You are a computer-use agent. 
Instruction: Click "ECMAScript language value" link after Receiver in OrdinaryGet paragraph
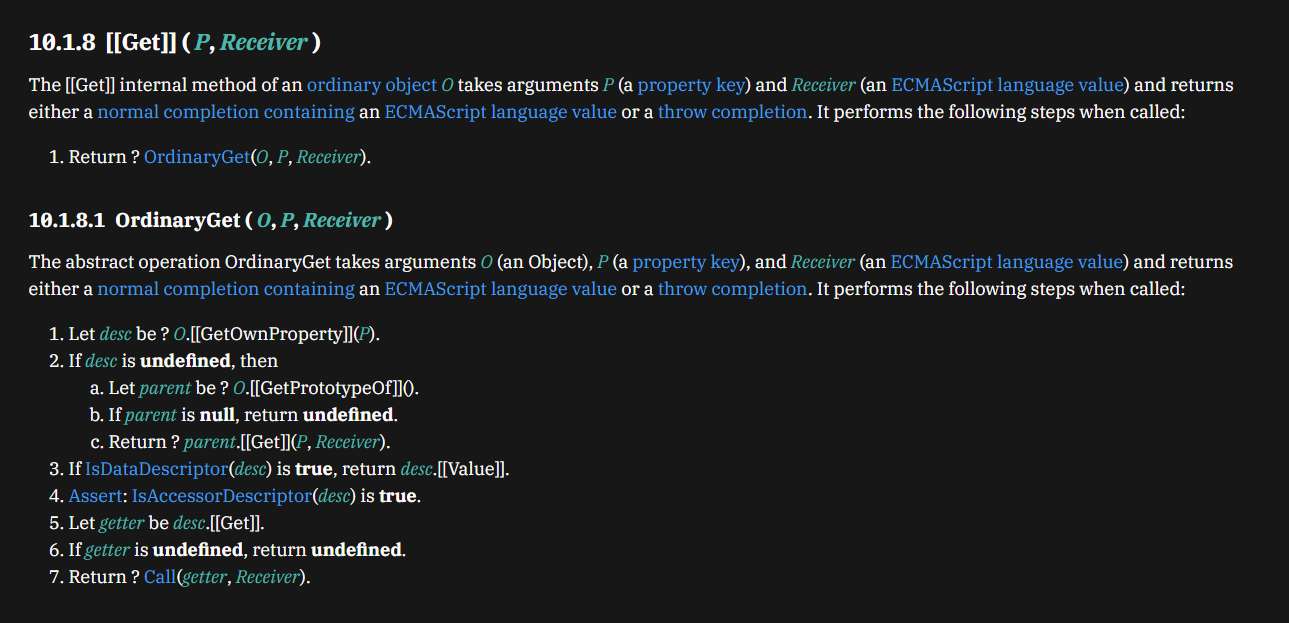click(1008, 262)
